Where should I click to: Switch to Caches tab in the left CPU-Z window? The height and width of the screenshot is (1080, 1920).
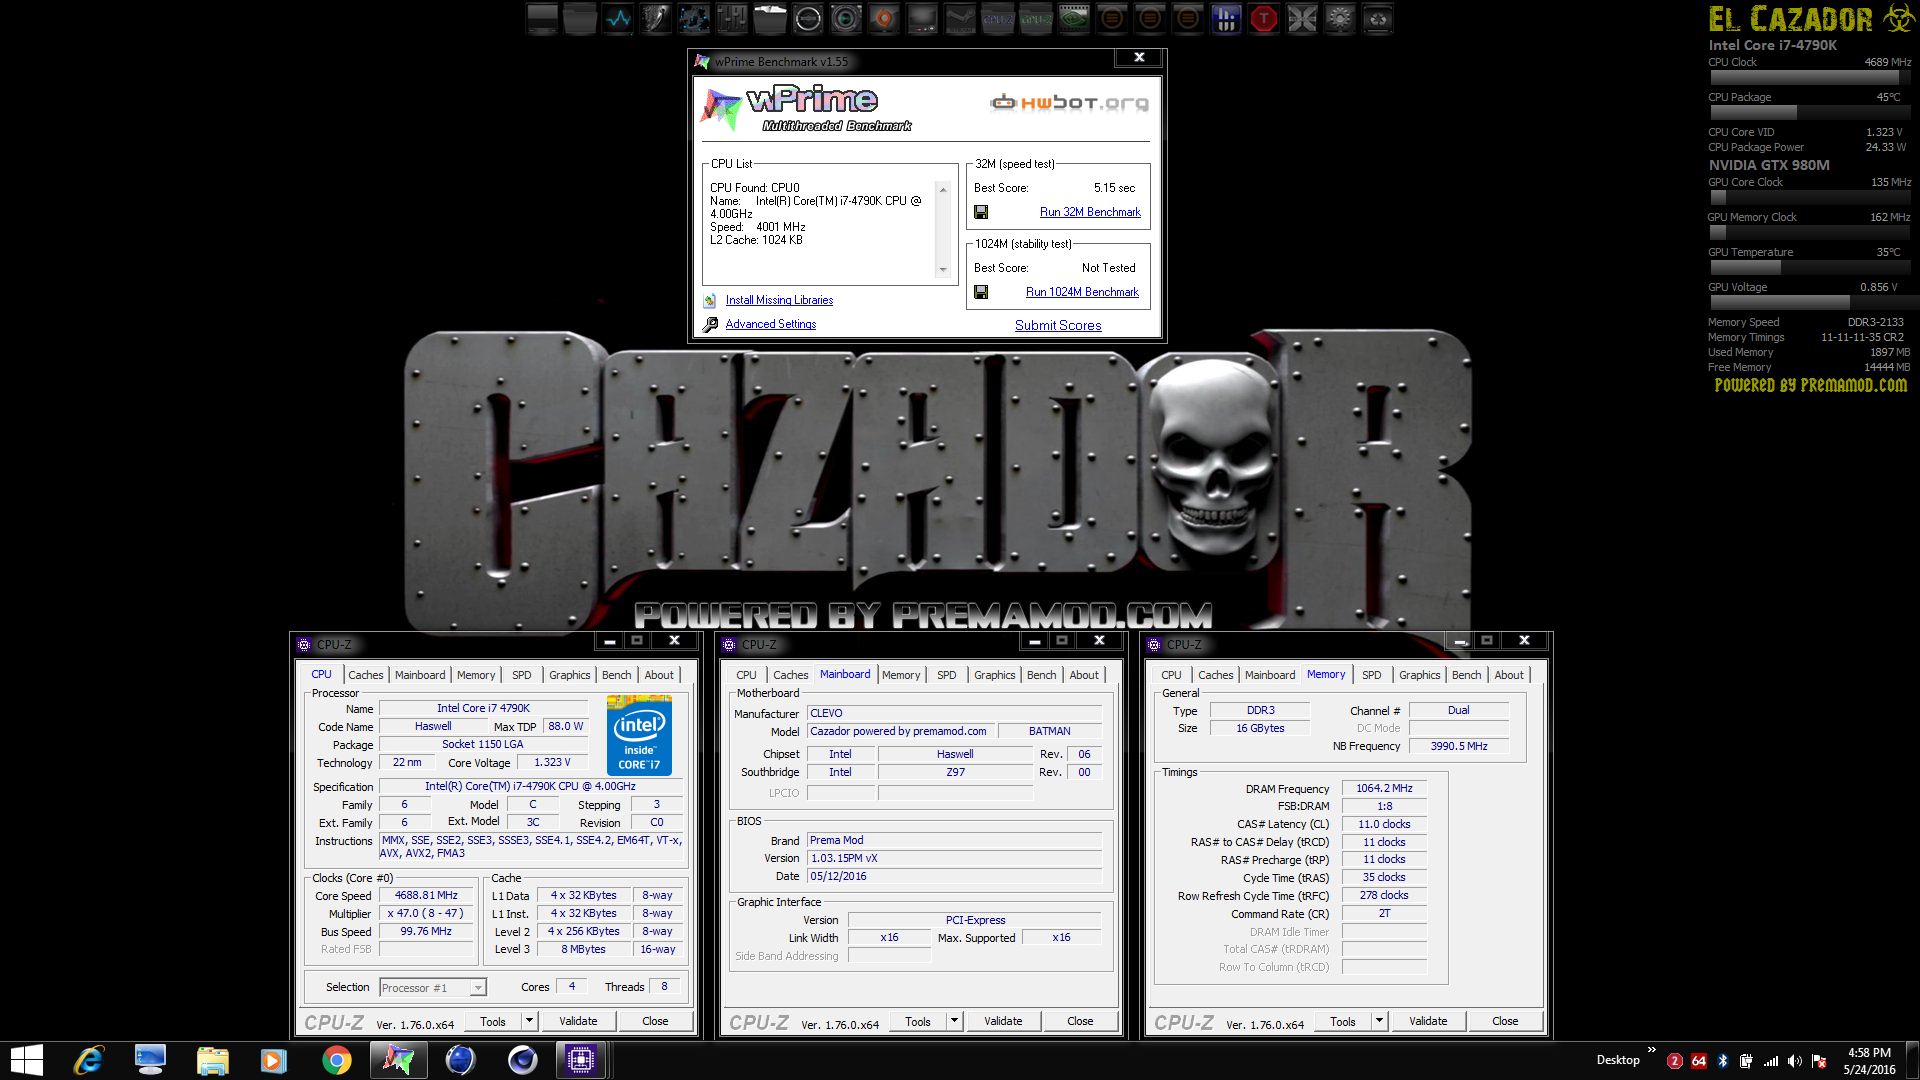366,675
